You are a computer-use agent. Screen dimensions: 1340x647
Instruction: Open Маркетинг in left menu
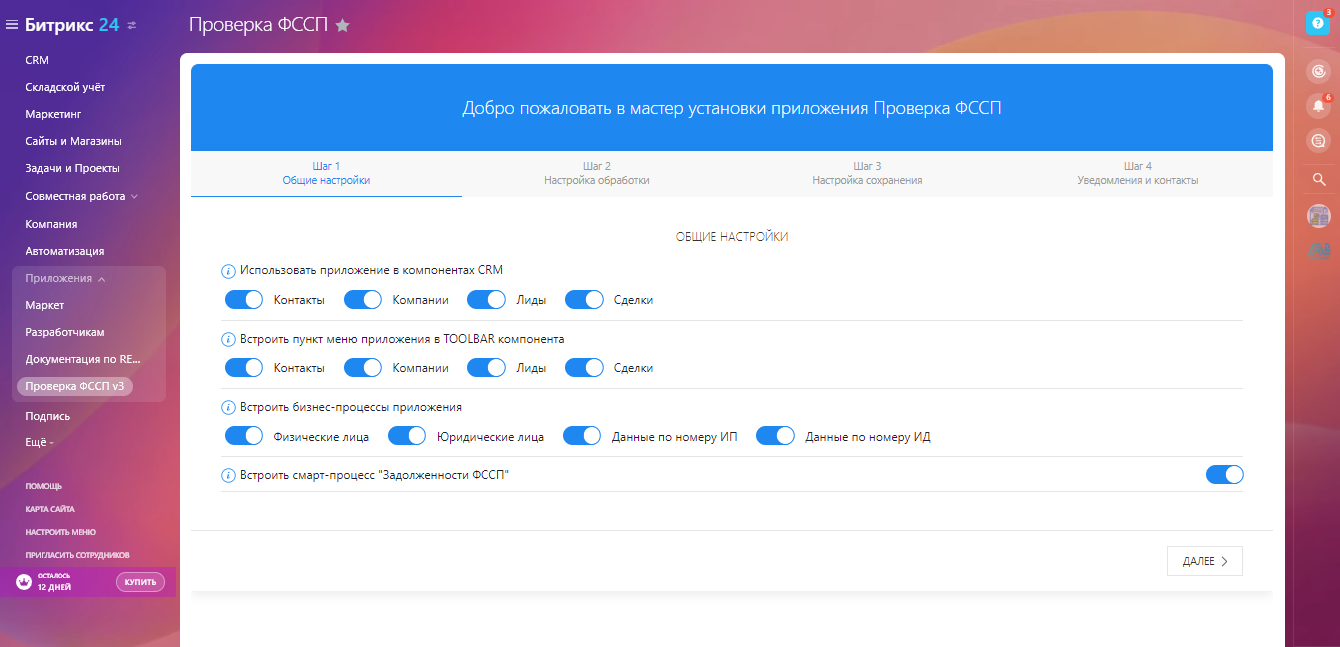(53, 114)
